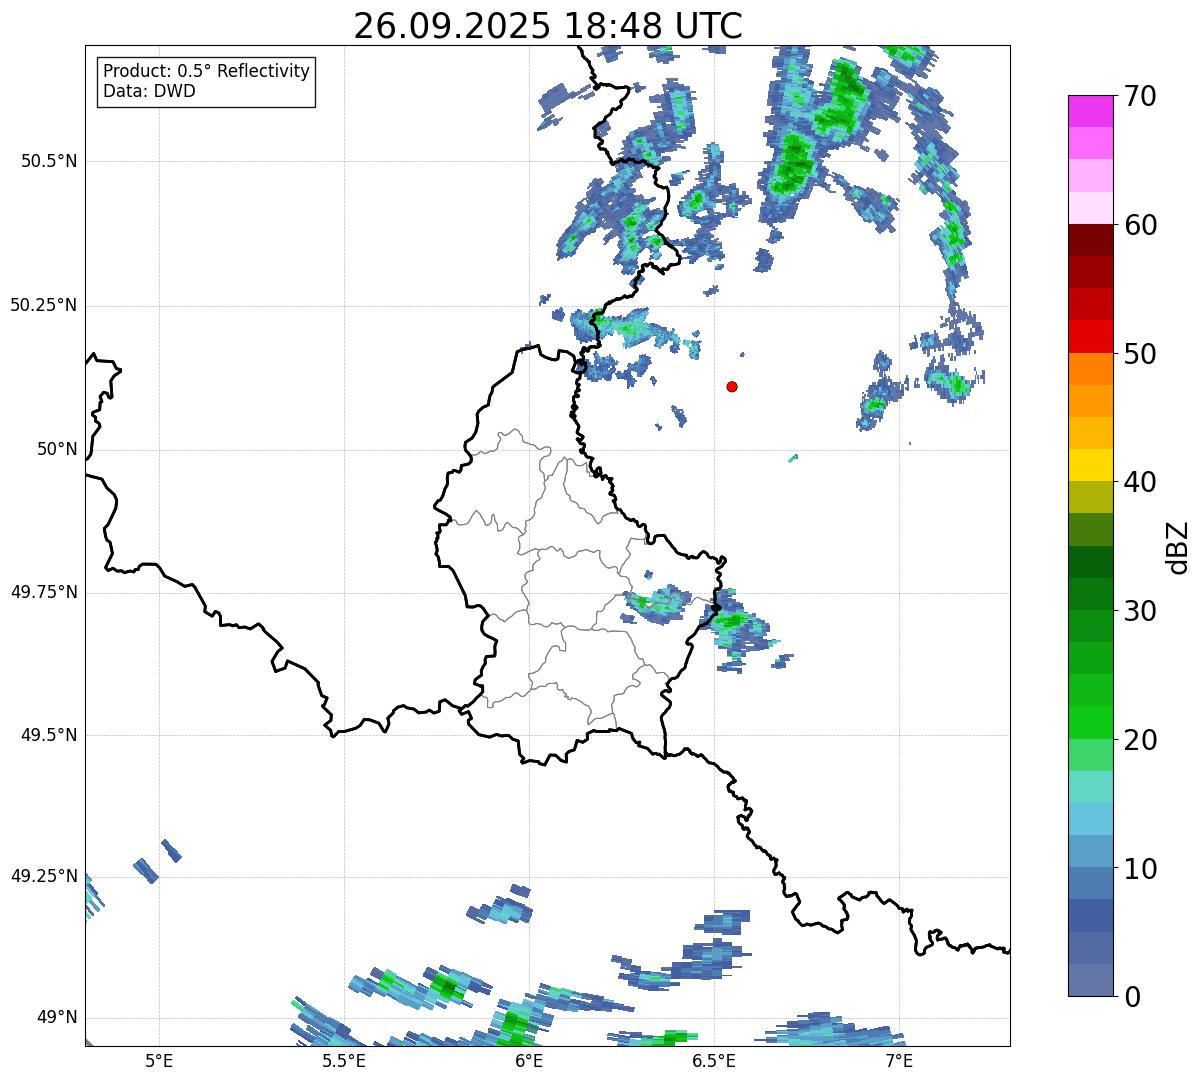The image size is (1202, 1081).
Task: Pick the magenta top colorbar segment
Action: point(1090,111)
